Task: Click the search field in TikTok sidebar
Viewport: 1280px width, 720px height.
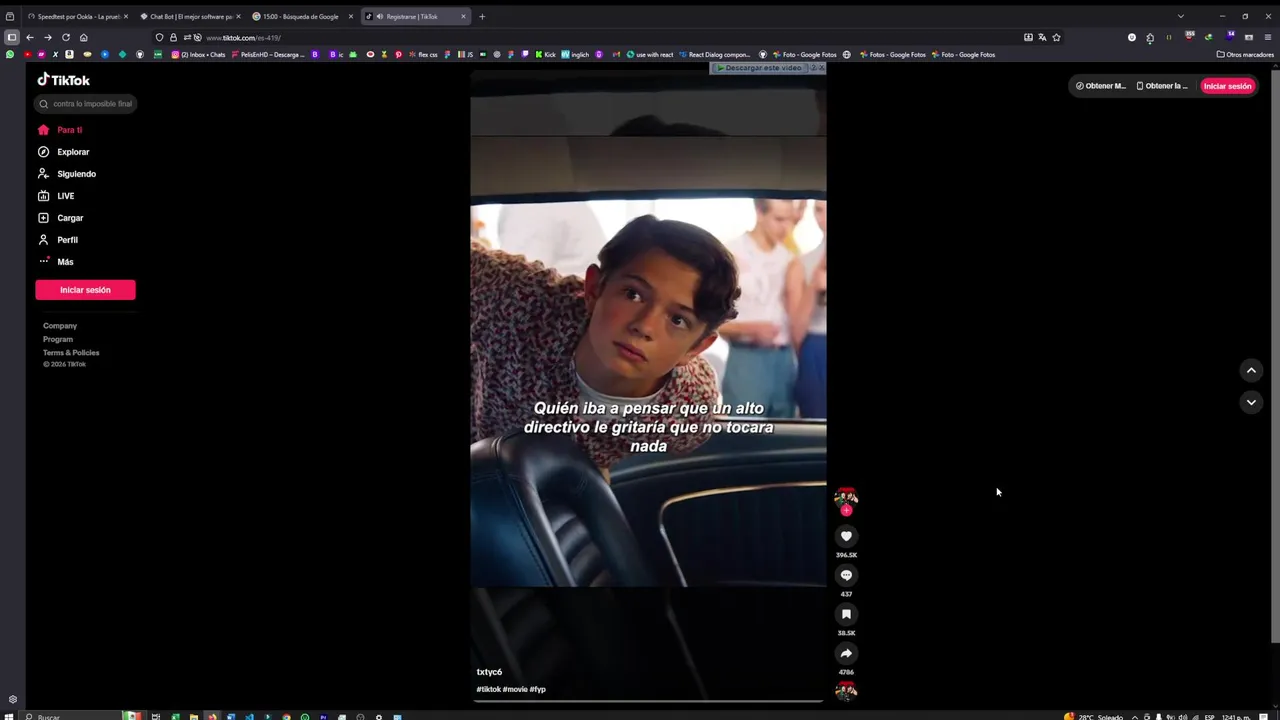Action: pyautogui.click(x=85, y=104)
